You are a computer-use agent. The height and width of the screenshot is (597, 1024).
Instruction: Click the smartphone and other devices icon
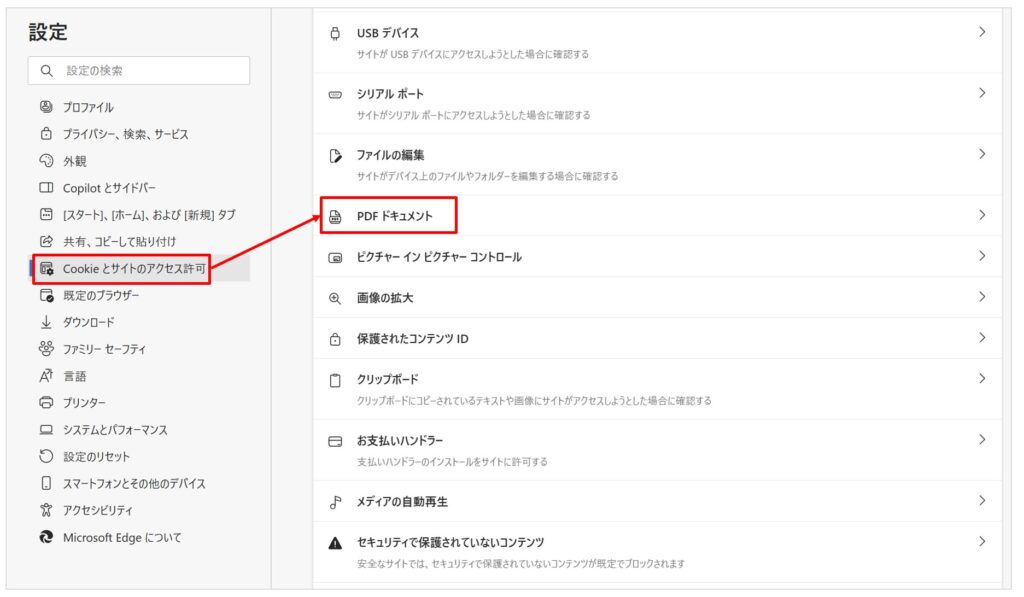click(x=46, y=483)
